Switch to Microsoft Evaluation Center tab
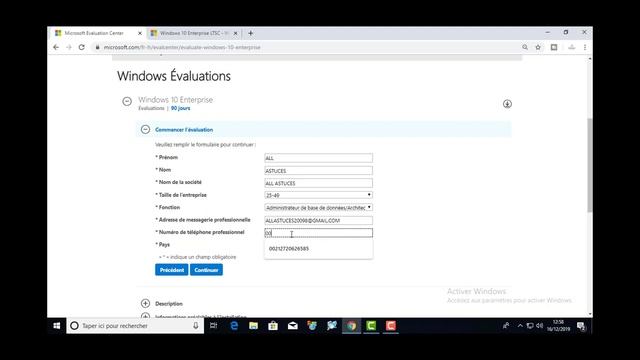Image resolution: width=640 pixels, height=360 pixels. 95,33
